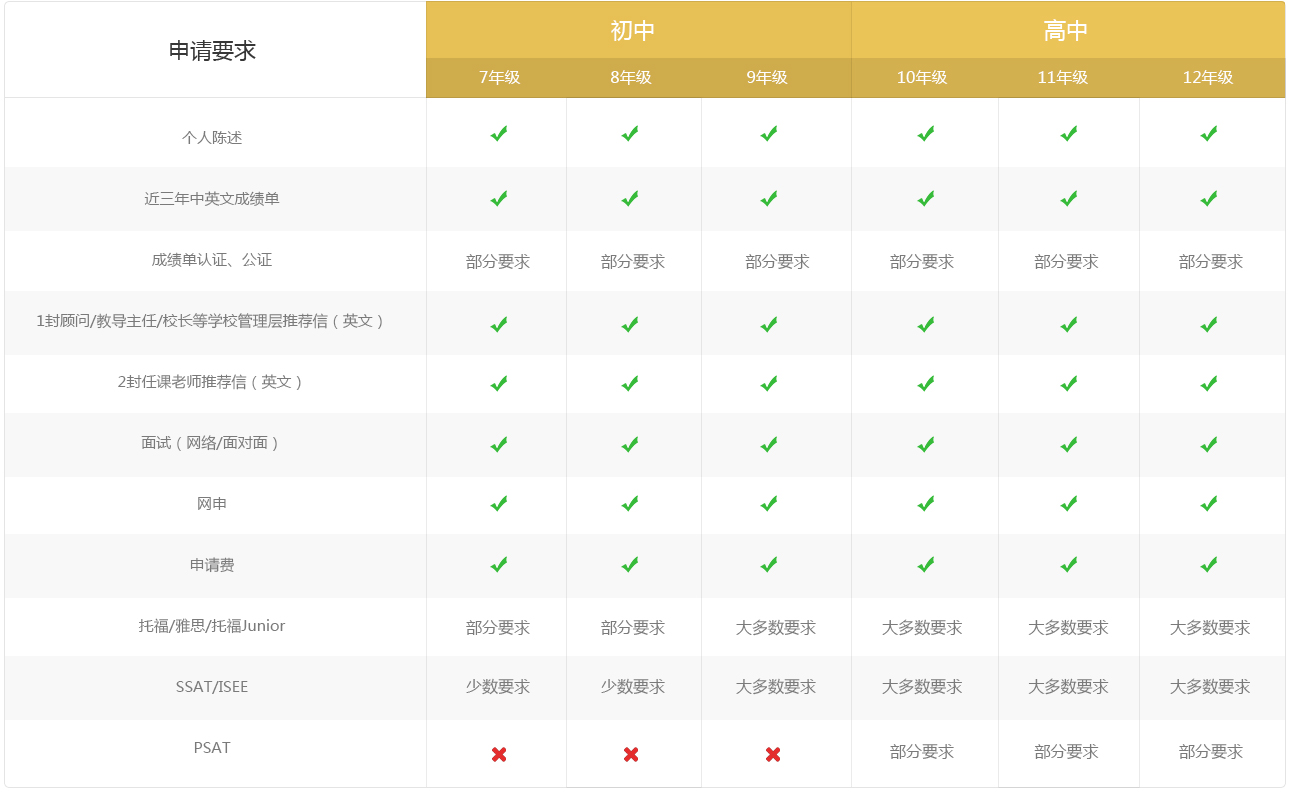Click the 近三年中英文成绩单 checkmark under 7年级

click(499, 198)
